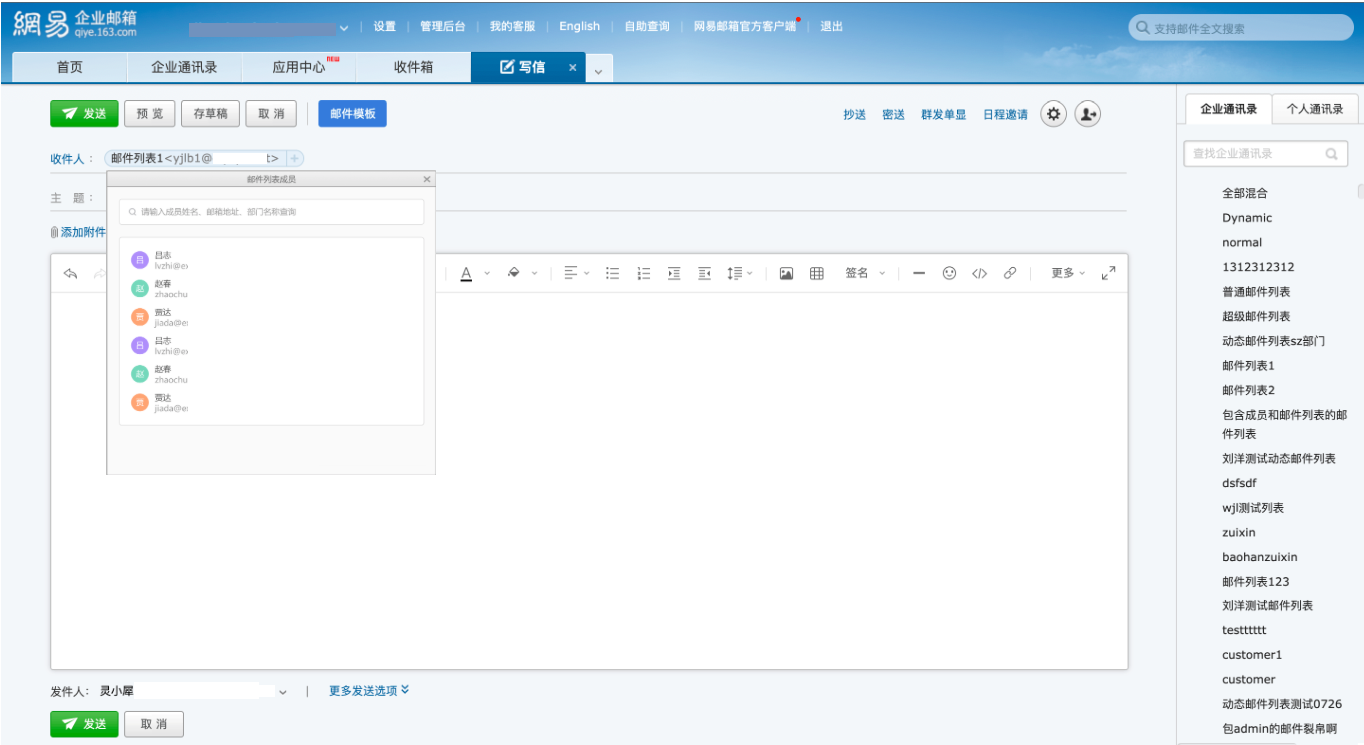This screenshot has width=1364, height=745.
Task: Insert a horizontal line in editor
Action: (x=919, y=273)
